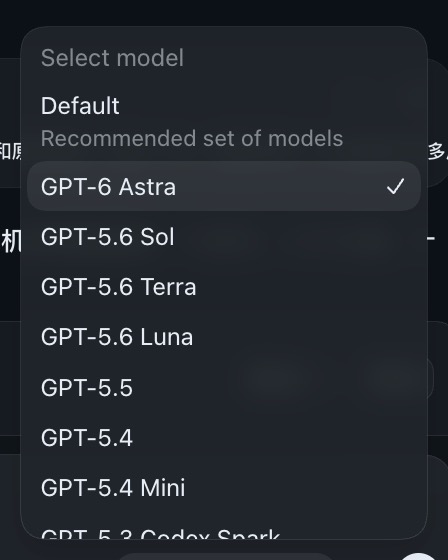
Task: Dismiss menu by clicking dark area above
Action: click(224, 12)
